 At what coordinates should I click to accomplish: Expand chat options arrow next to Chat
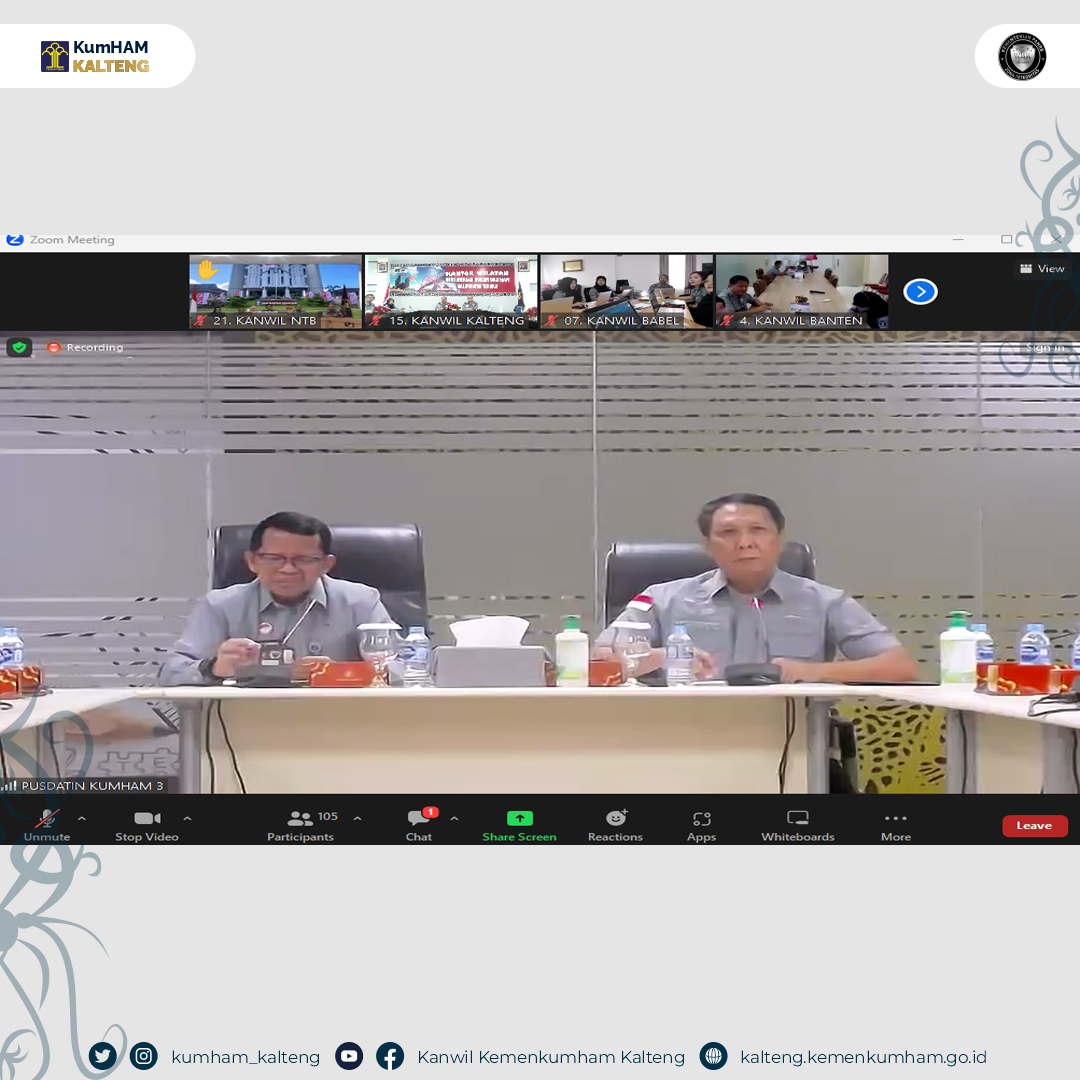[454, 818]
